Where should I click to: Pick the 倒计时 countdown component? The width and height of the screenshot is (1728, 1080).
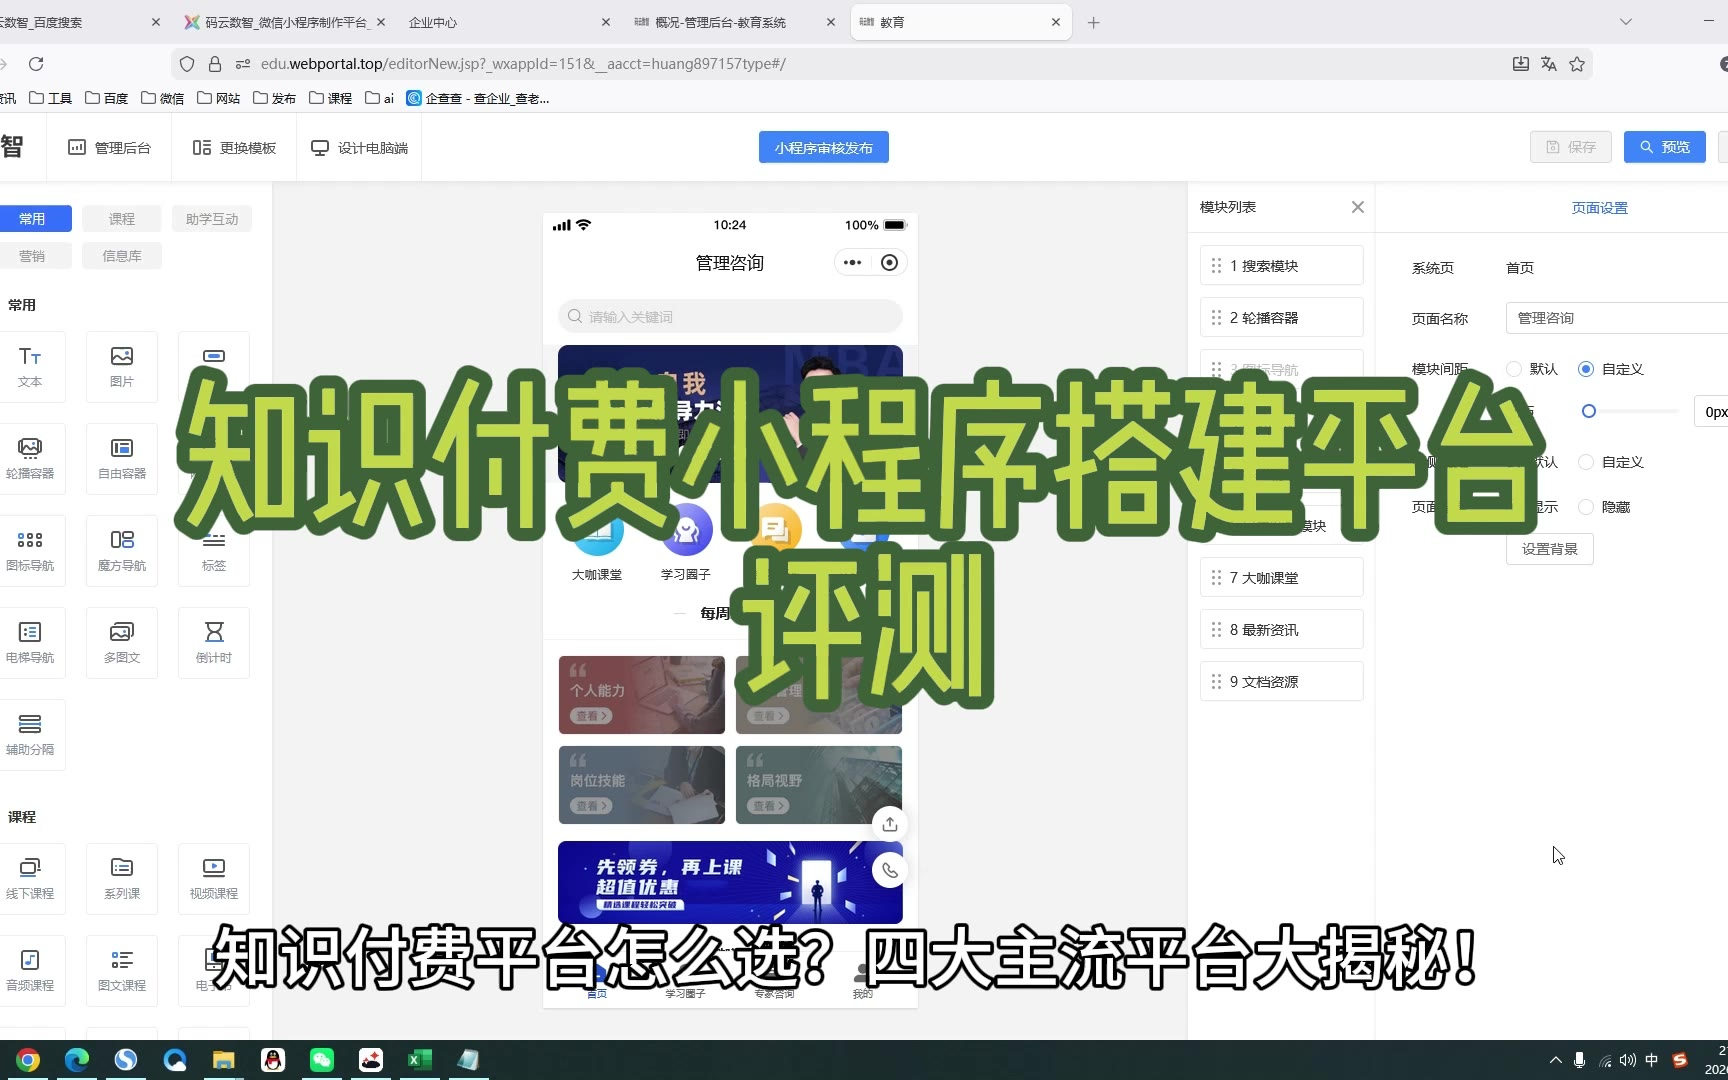[x=214, y=642]
